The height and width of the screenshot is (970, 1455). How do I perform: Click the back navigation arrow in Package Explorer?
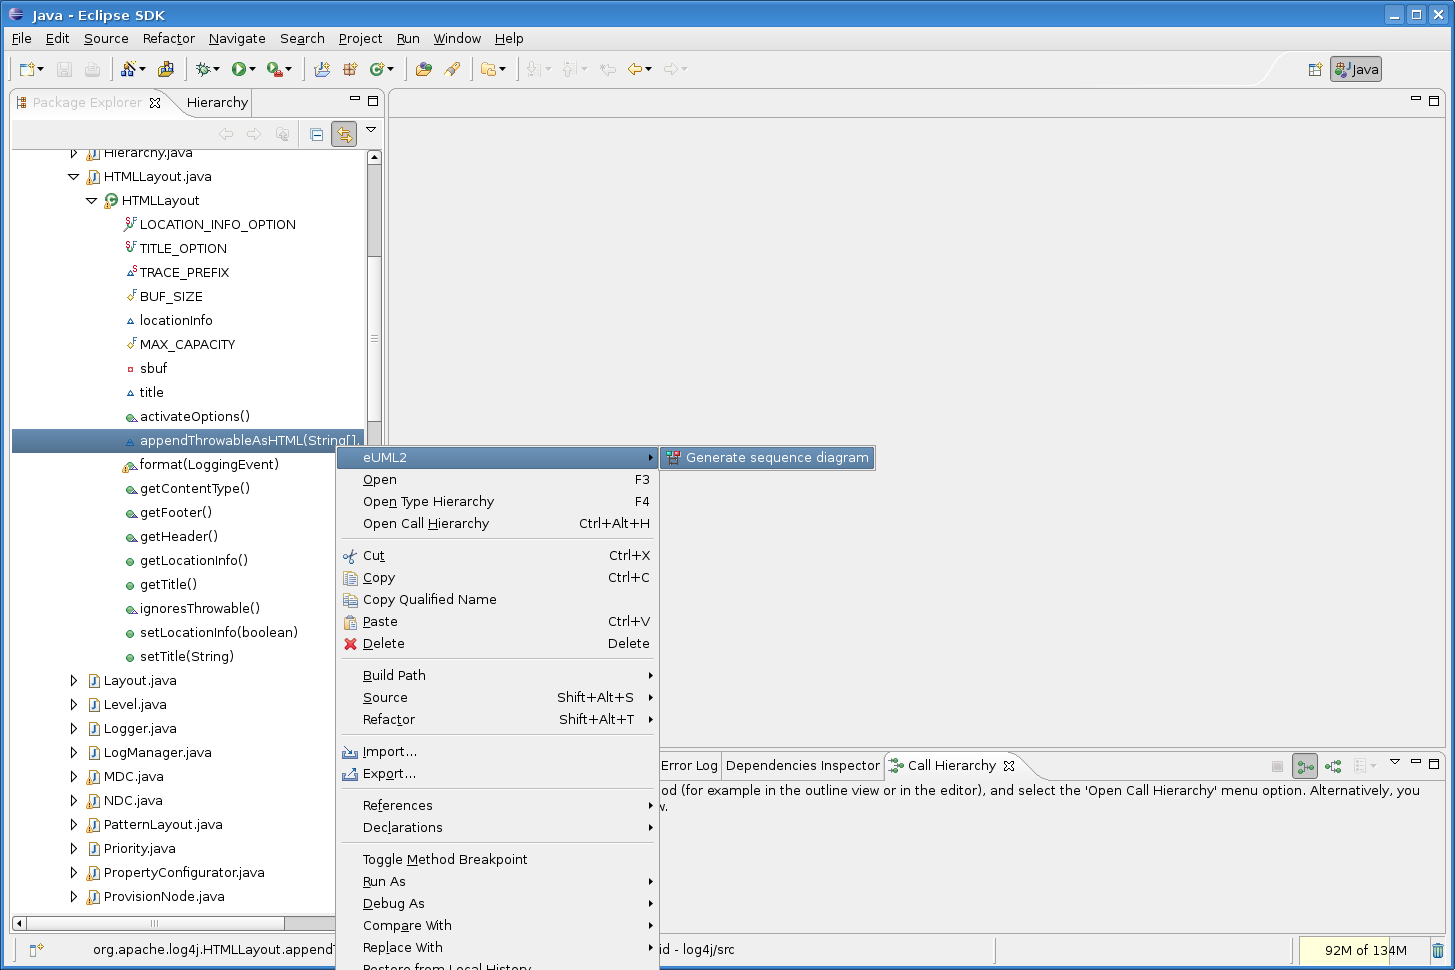[226, 133]
